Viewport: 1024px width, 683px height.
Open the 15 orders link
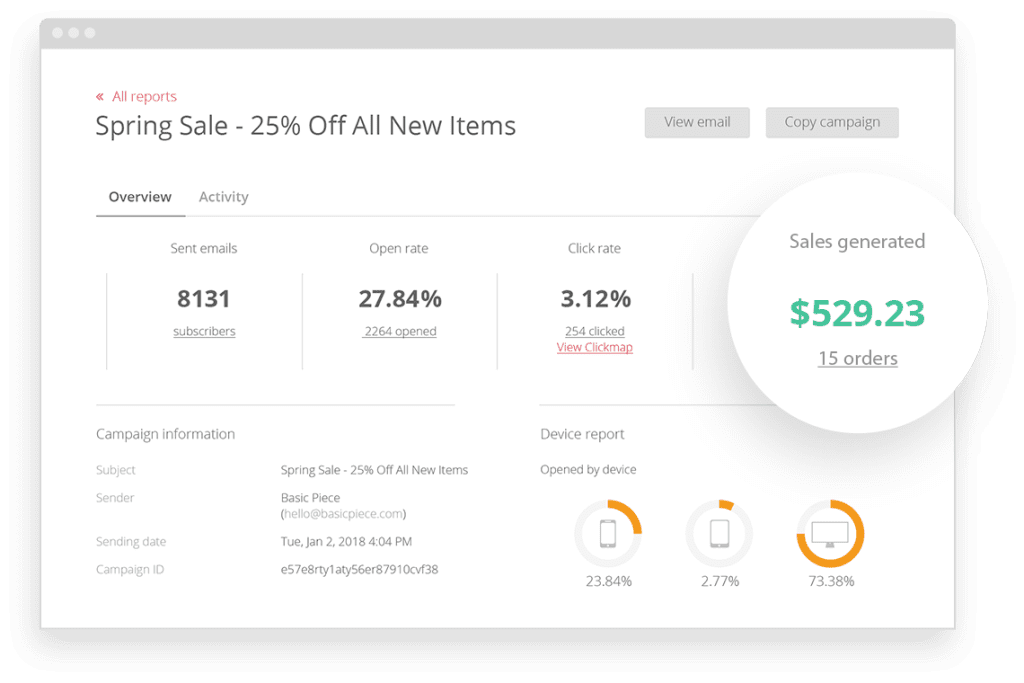click(857, 358)
